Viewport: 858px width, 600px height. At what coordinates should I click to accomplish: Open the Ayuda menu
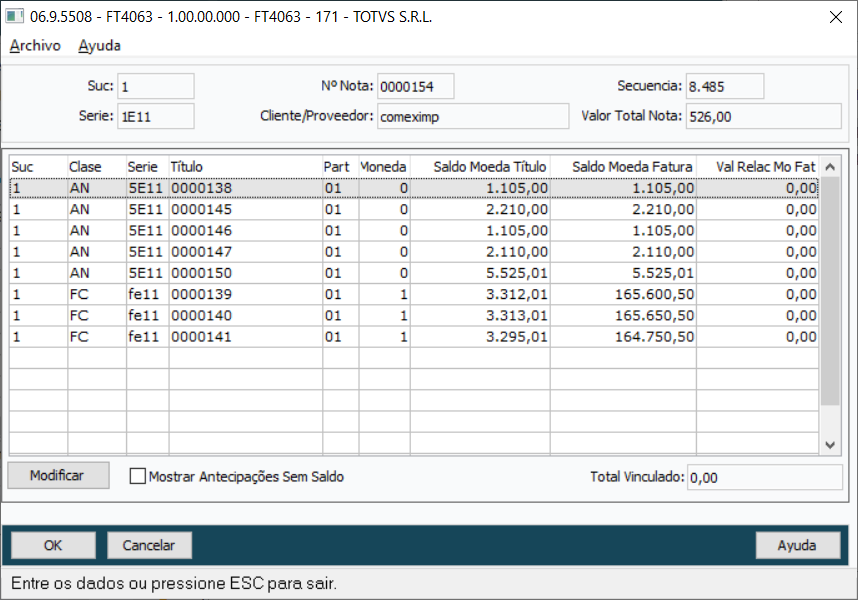click(99, 45)
